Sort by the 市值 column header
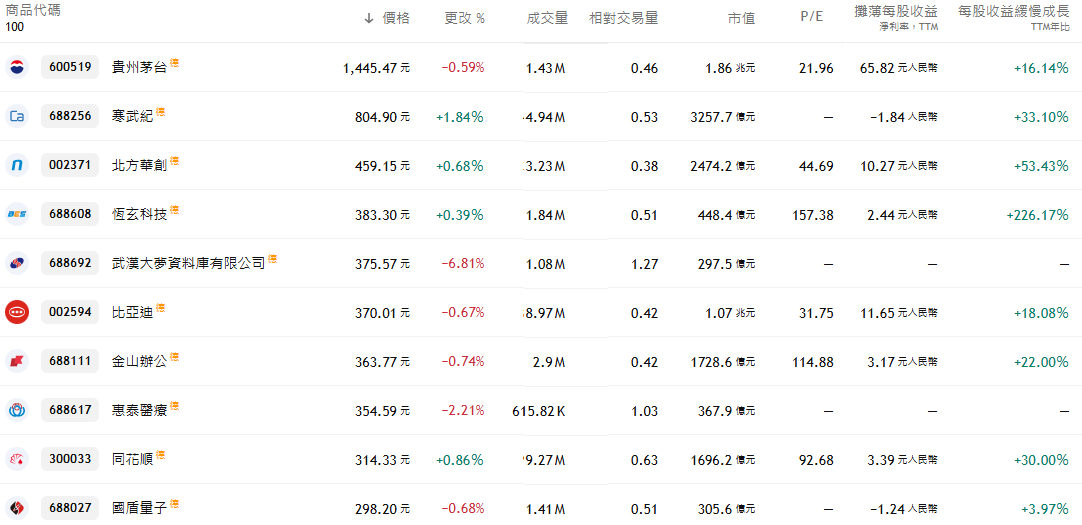This screenshot has height=525, width=1082. click(742, 19)
